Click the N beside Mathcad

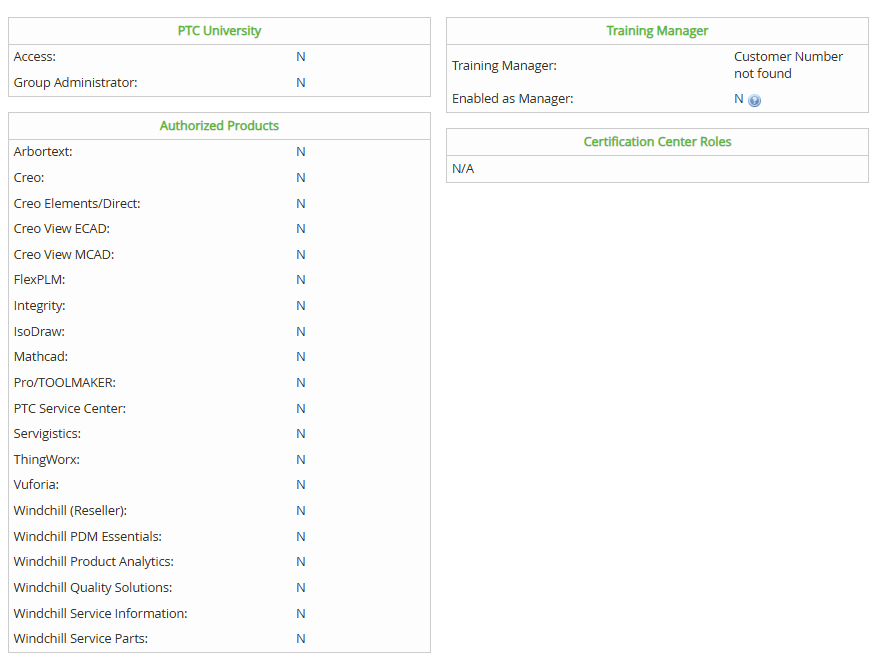pos(301,356)
